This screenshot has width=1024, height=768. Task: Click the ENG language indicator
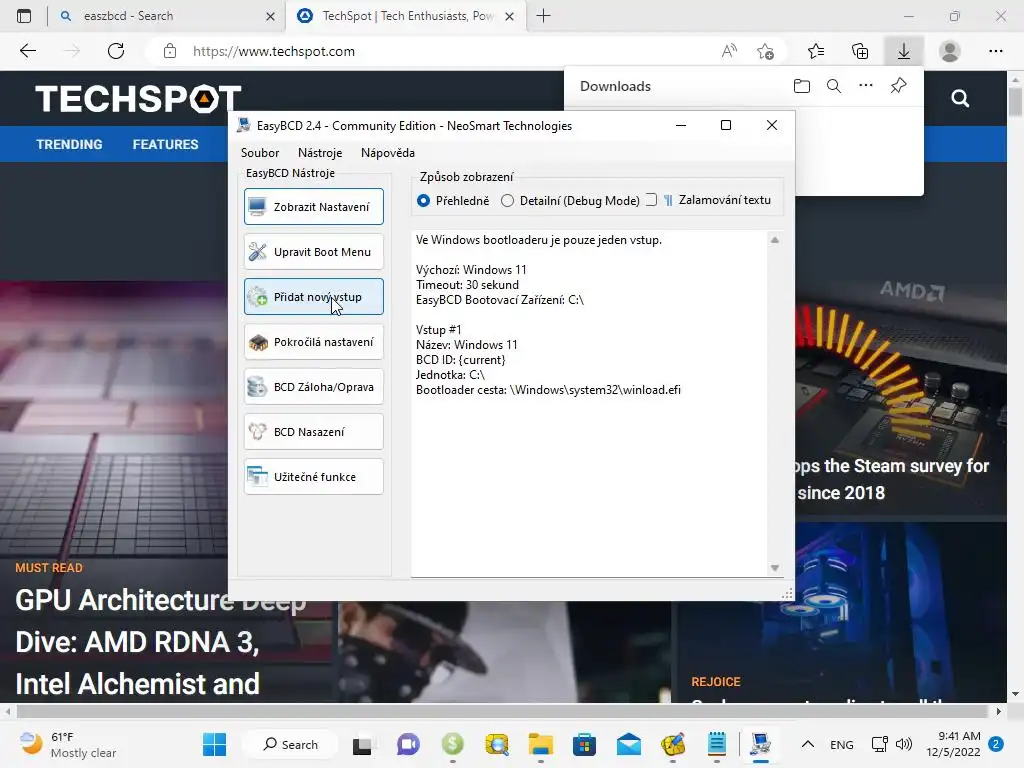(842, 744)
